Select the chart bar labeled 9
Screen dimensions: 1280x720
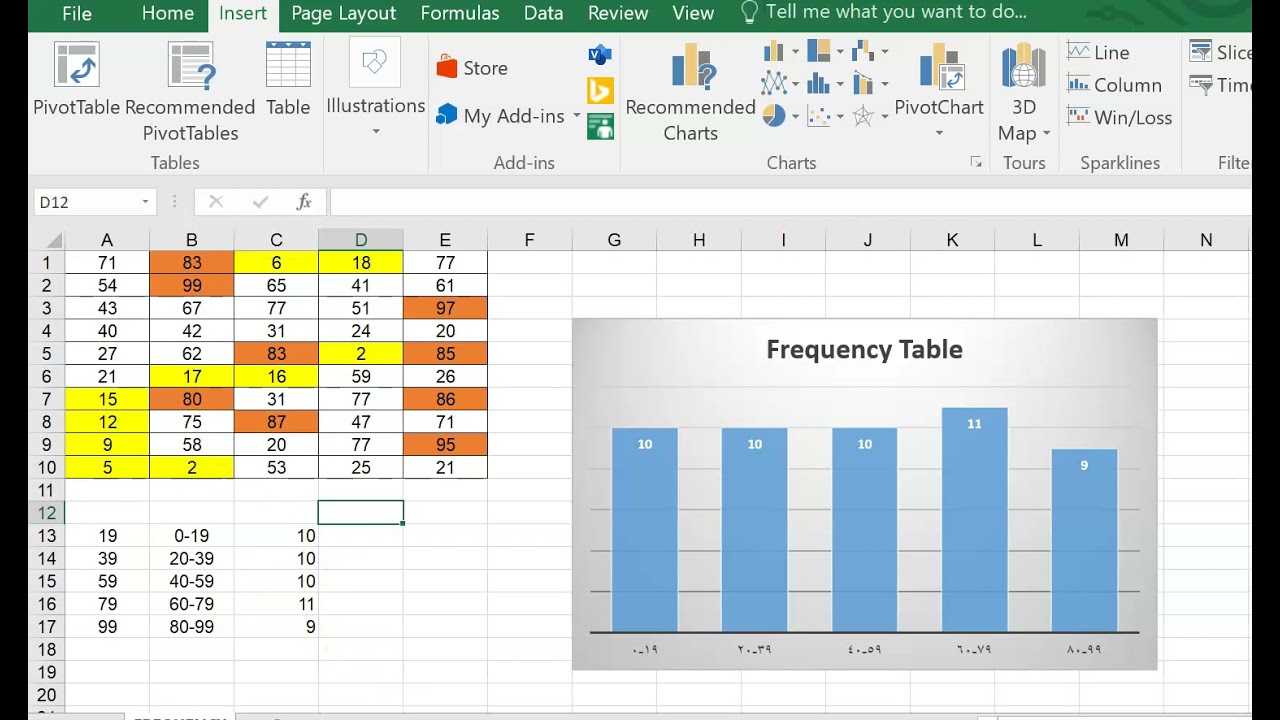[x=1084, y=541]
